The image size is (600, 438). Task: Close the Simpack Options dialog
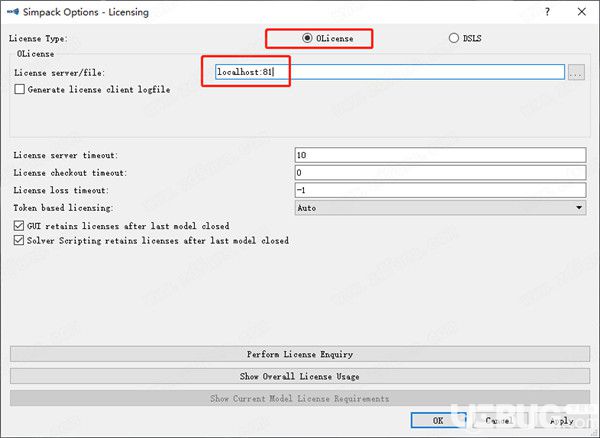coord(582,12)
